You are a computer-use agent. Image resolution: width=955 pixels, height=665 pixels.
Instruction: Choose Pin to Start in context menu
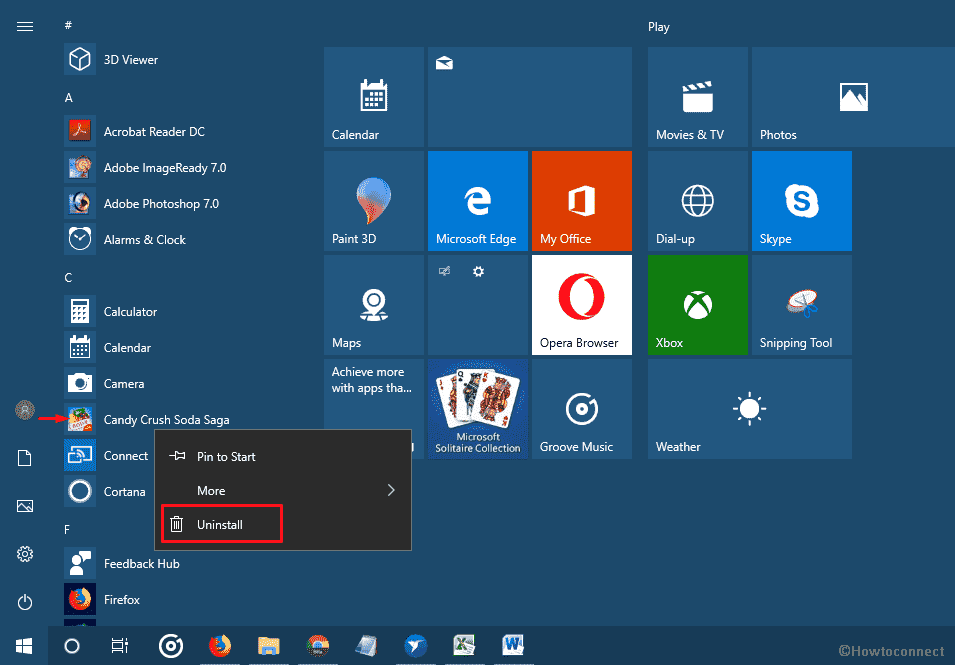tap(283, 457)
